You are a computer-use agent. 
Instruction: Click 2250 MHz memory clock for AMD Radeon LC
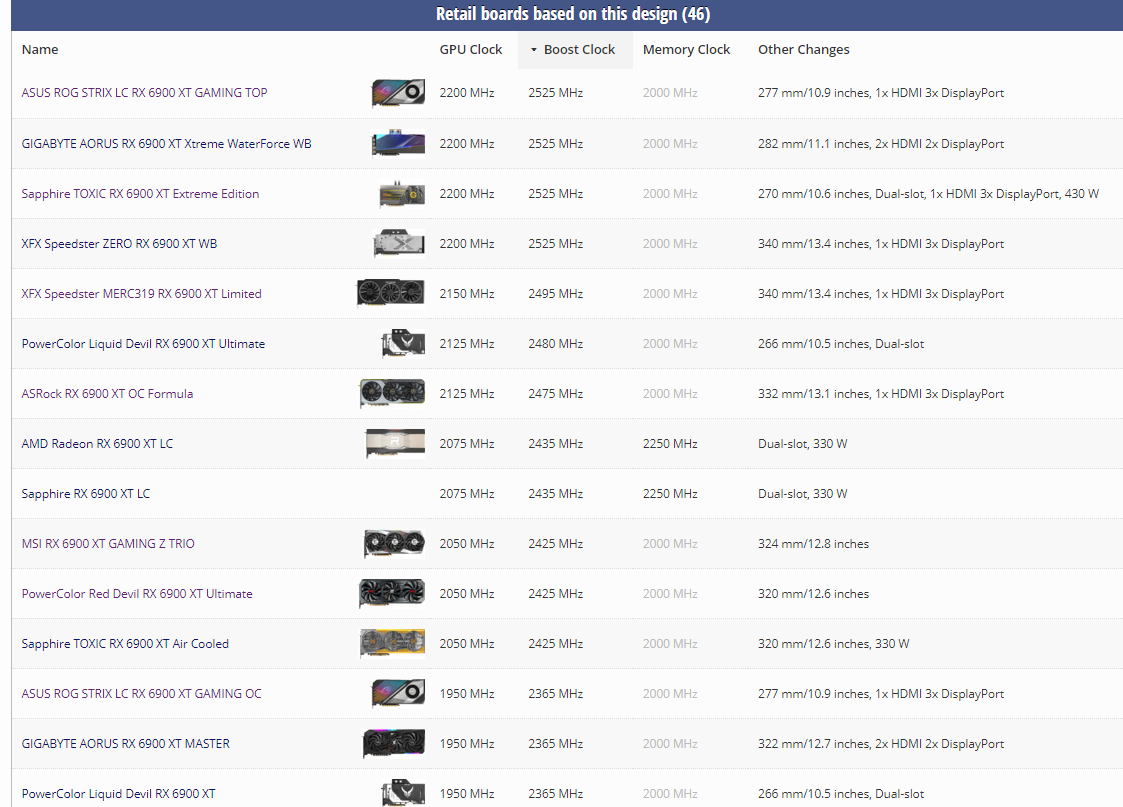pos(670,444)
